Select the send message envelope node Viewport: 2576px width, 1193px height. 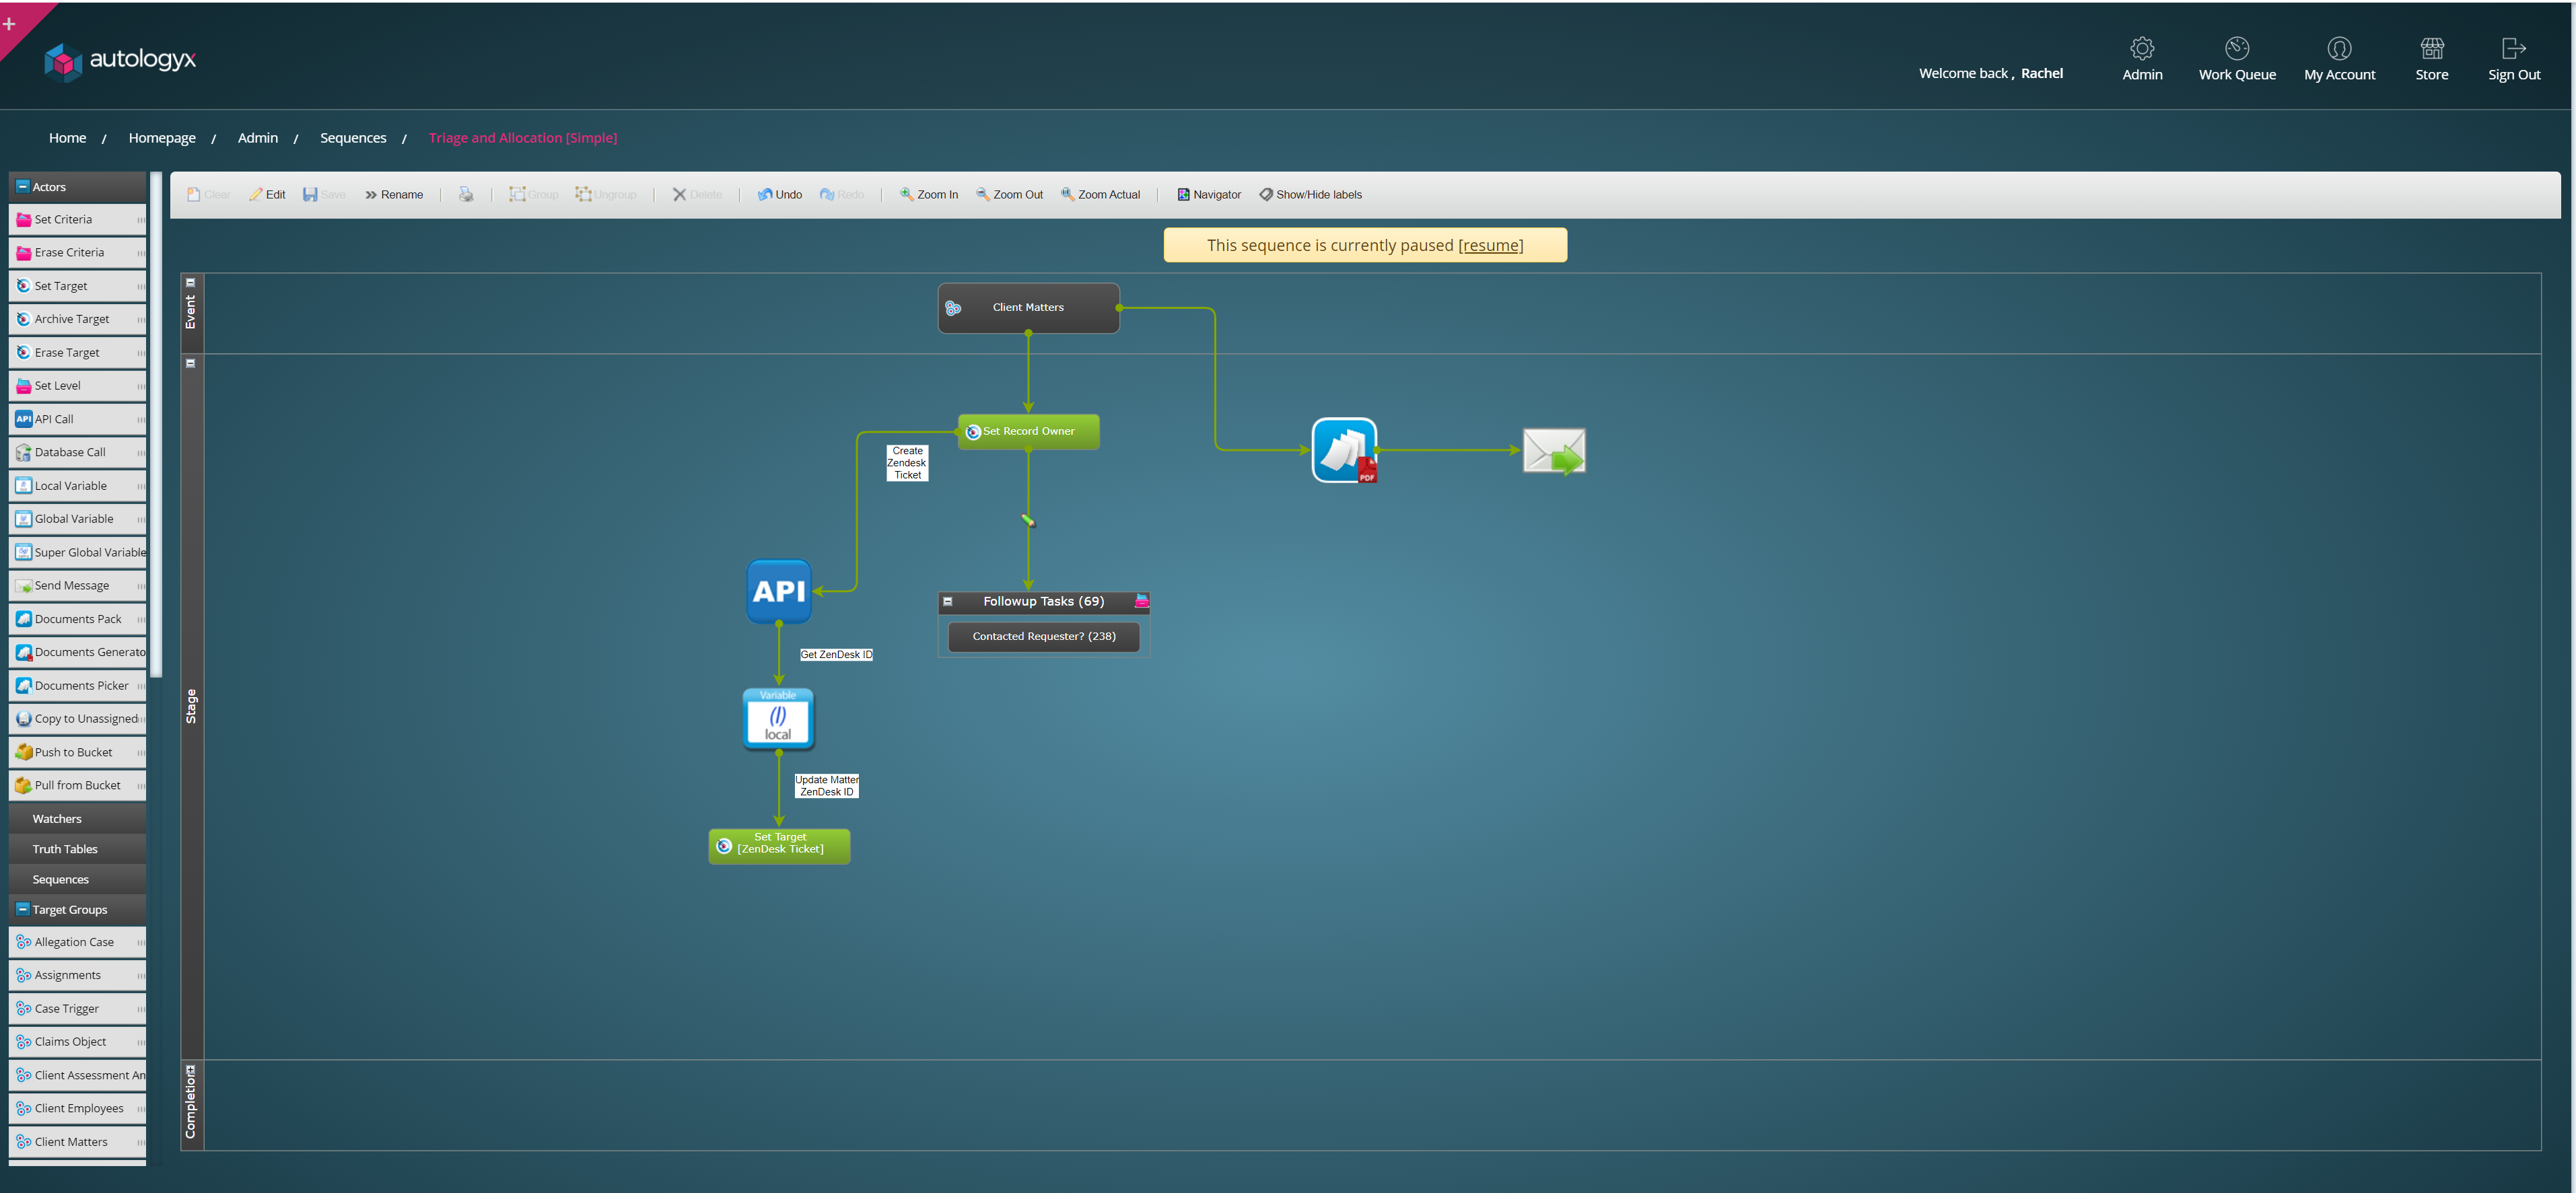pyautogui.click(x=1553, y=452)
